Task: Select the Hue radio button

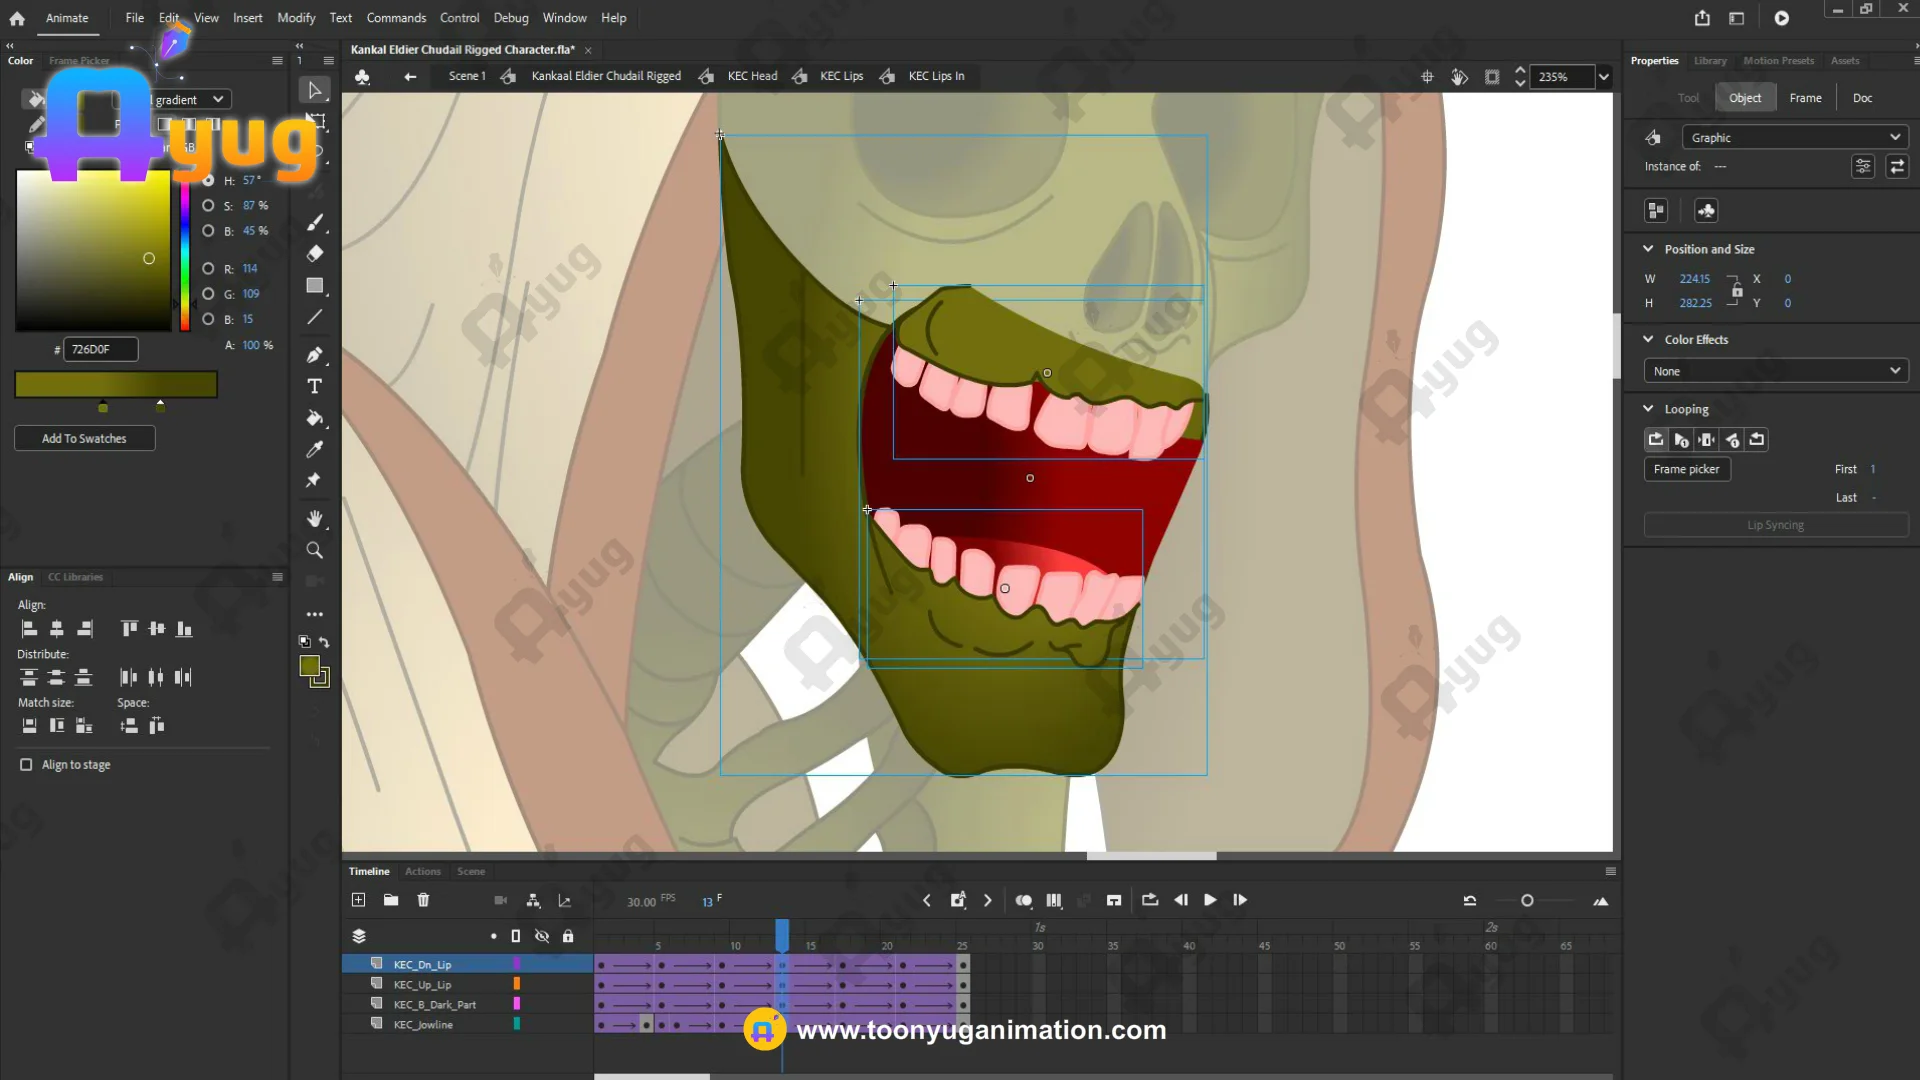Action: pos(208,180)
